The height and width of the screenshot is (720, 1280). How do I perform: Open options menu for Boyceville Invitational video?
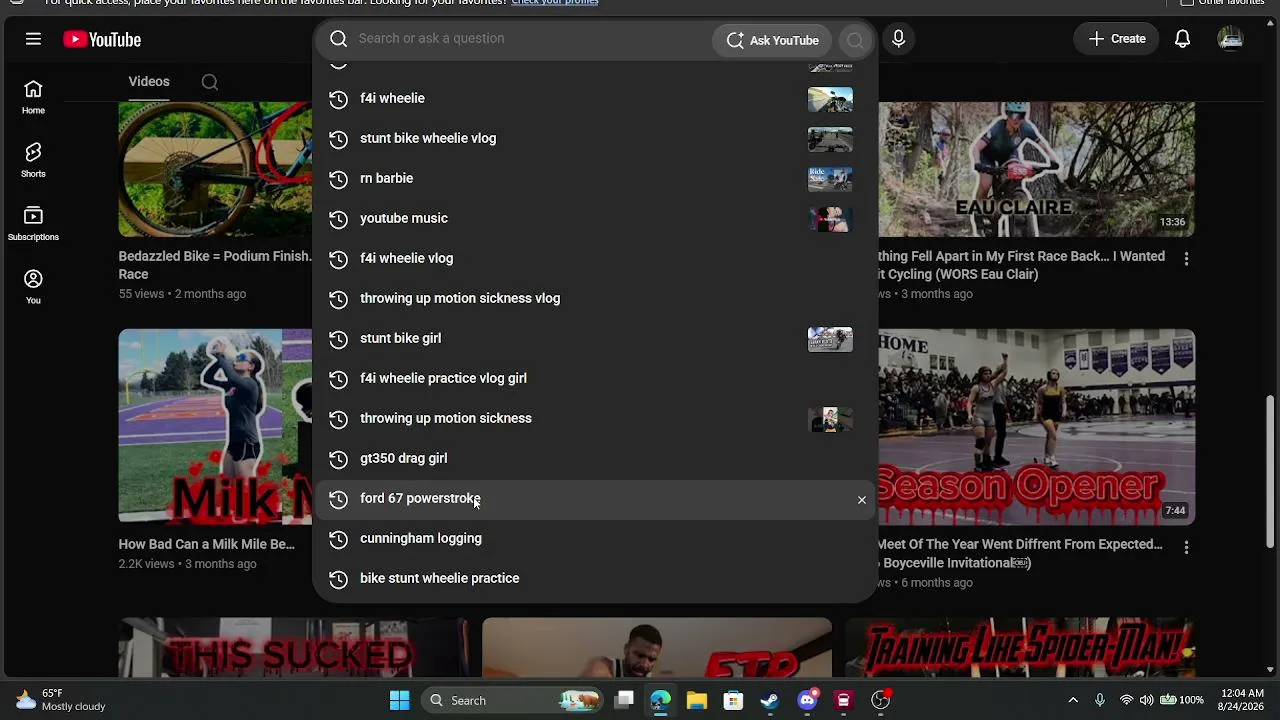click(1186, 548)
